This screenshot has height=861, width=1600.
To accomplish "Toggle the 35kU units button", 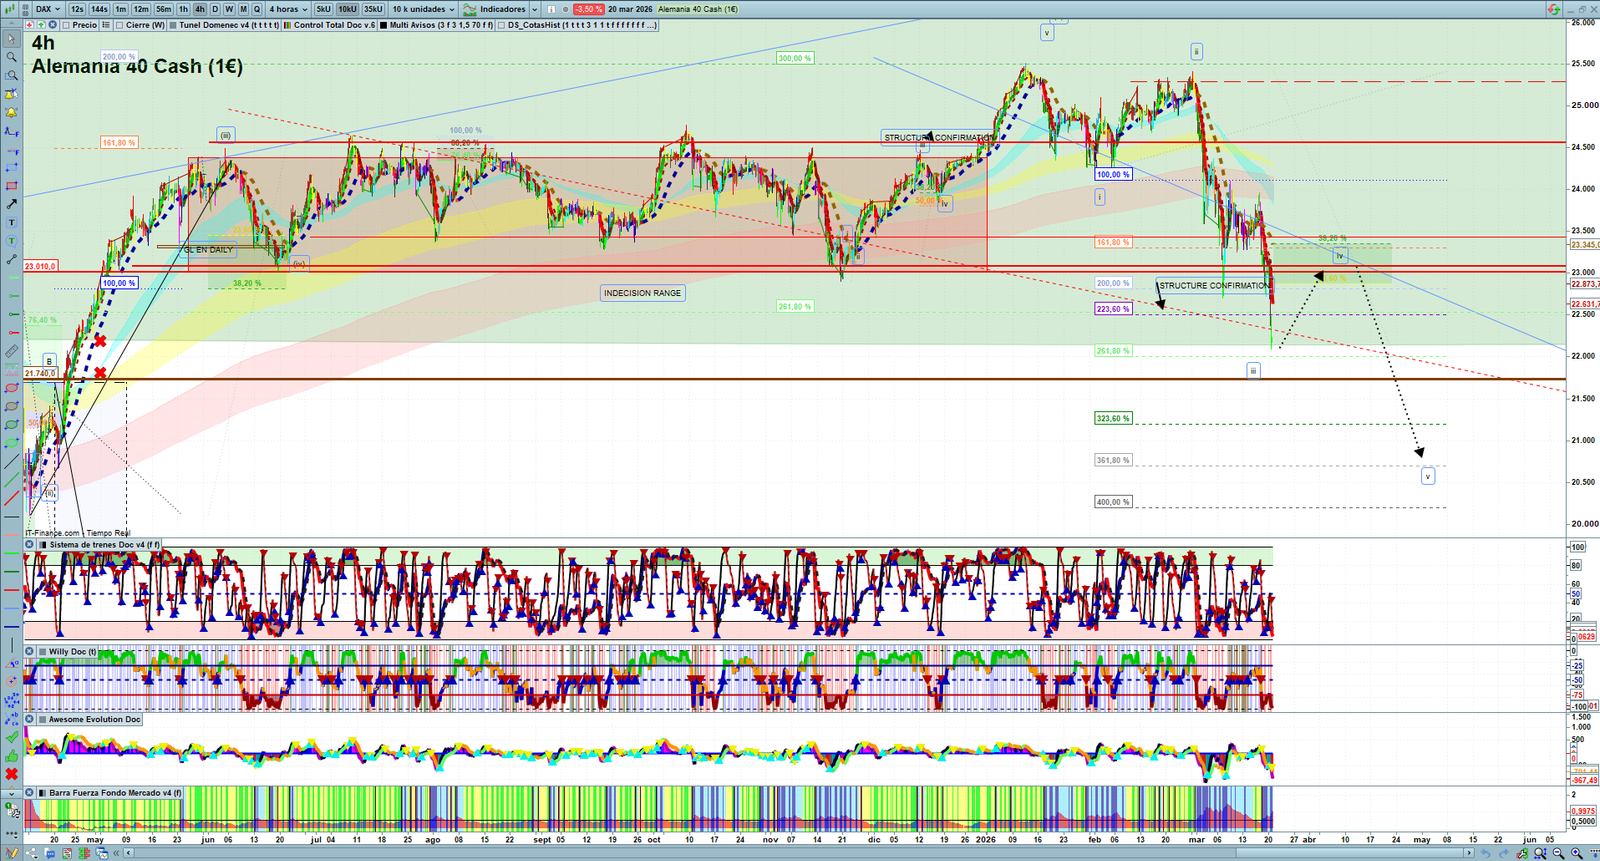I will (x=373, y=9).
